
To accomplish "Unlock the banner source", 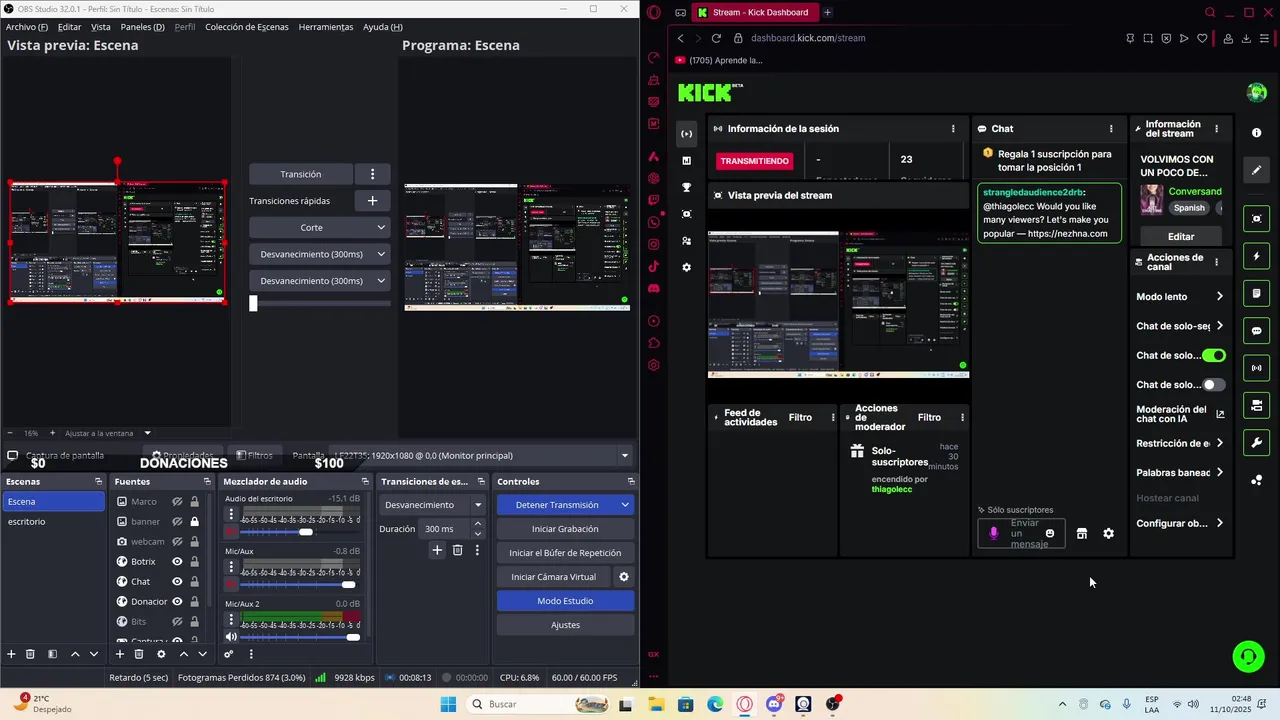I will click(x=194, y=521).
